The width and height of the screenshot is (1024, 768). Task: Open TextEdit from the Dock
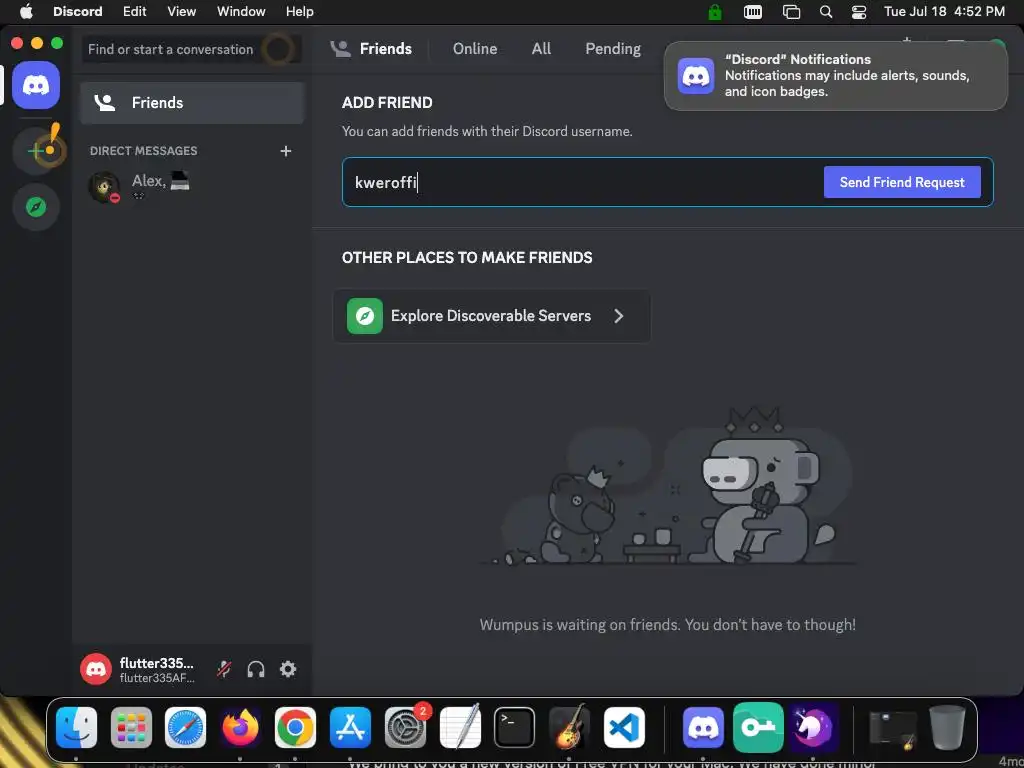pos(460,726)
